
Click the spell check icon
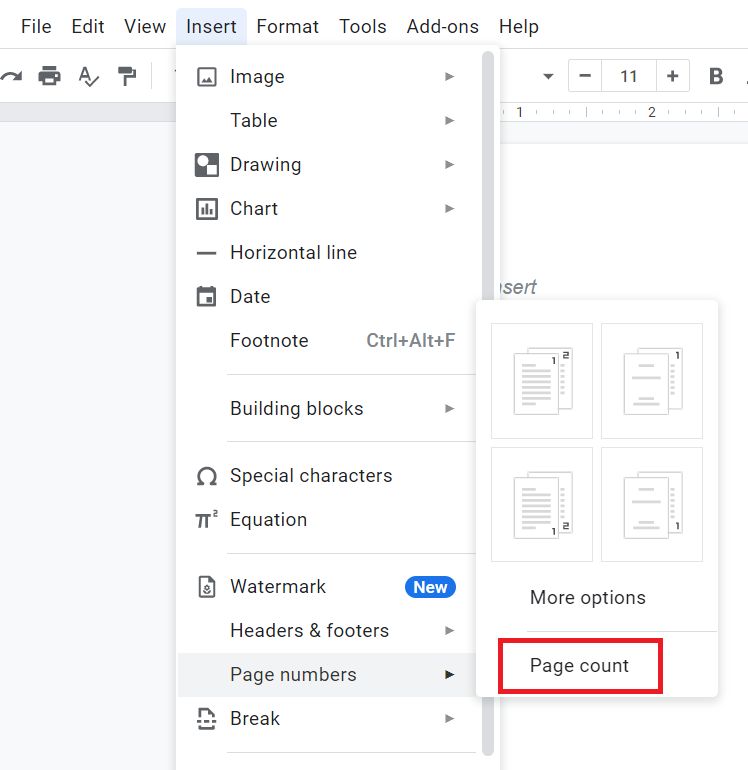click(88, 76)
